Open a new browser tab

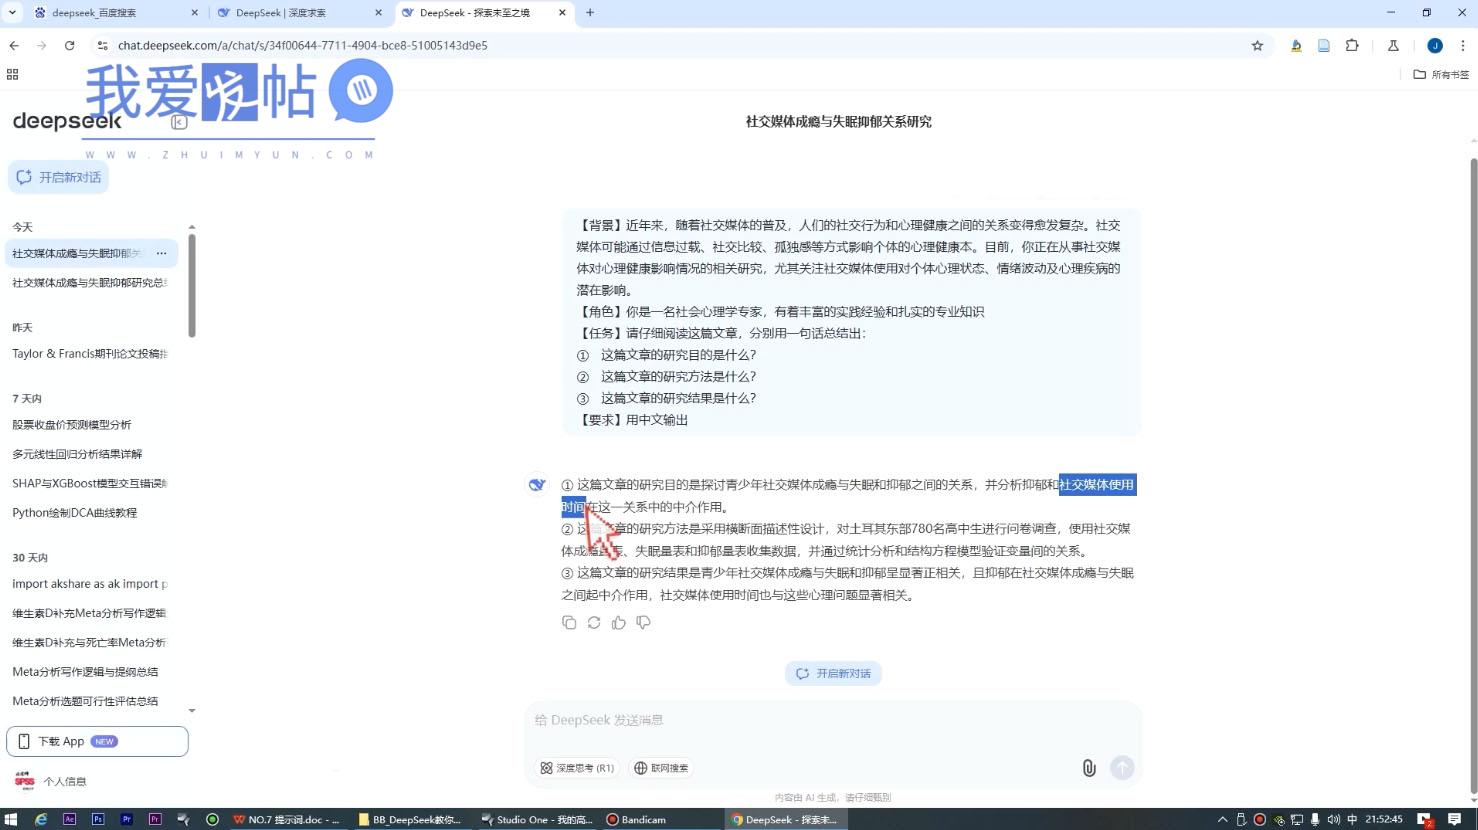590,13
